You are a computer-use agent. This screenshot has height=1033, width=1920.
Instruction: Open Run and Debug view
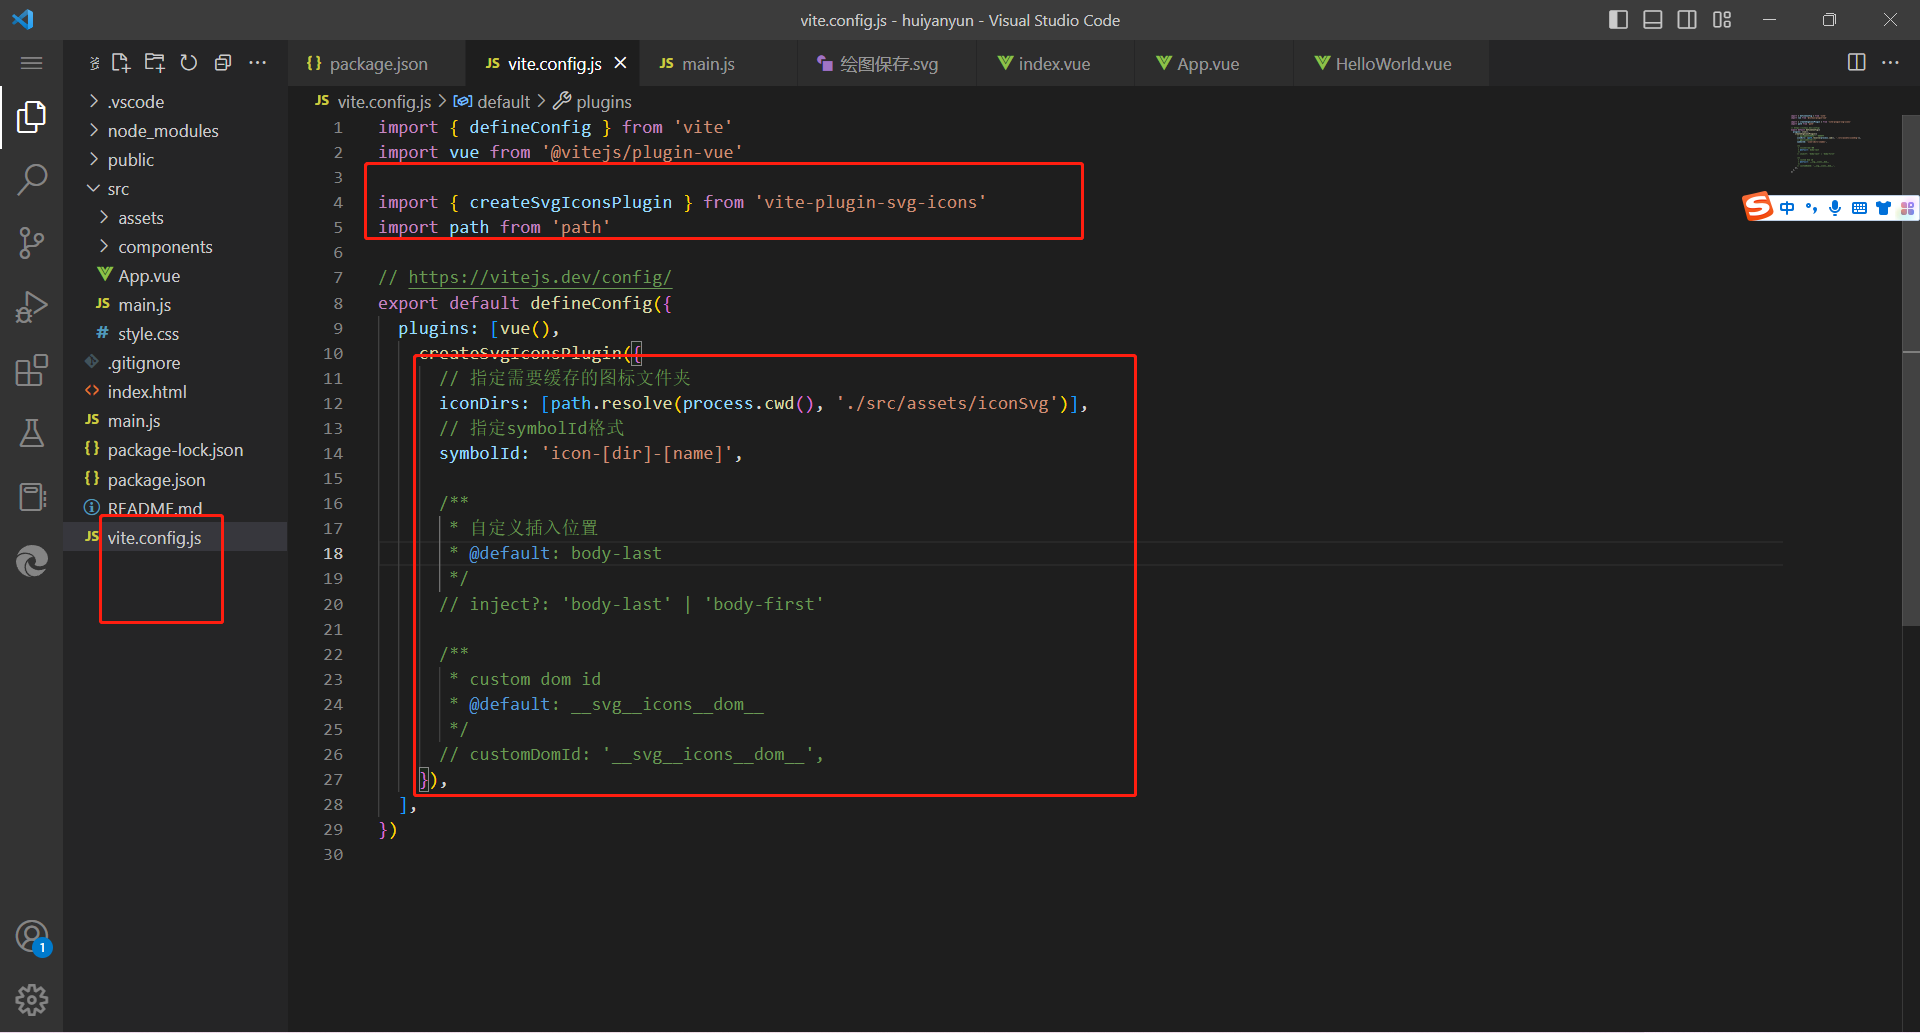(31, 306)
